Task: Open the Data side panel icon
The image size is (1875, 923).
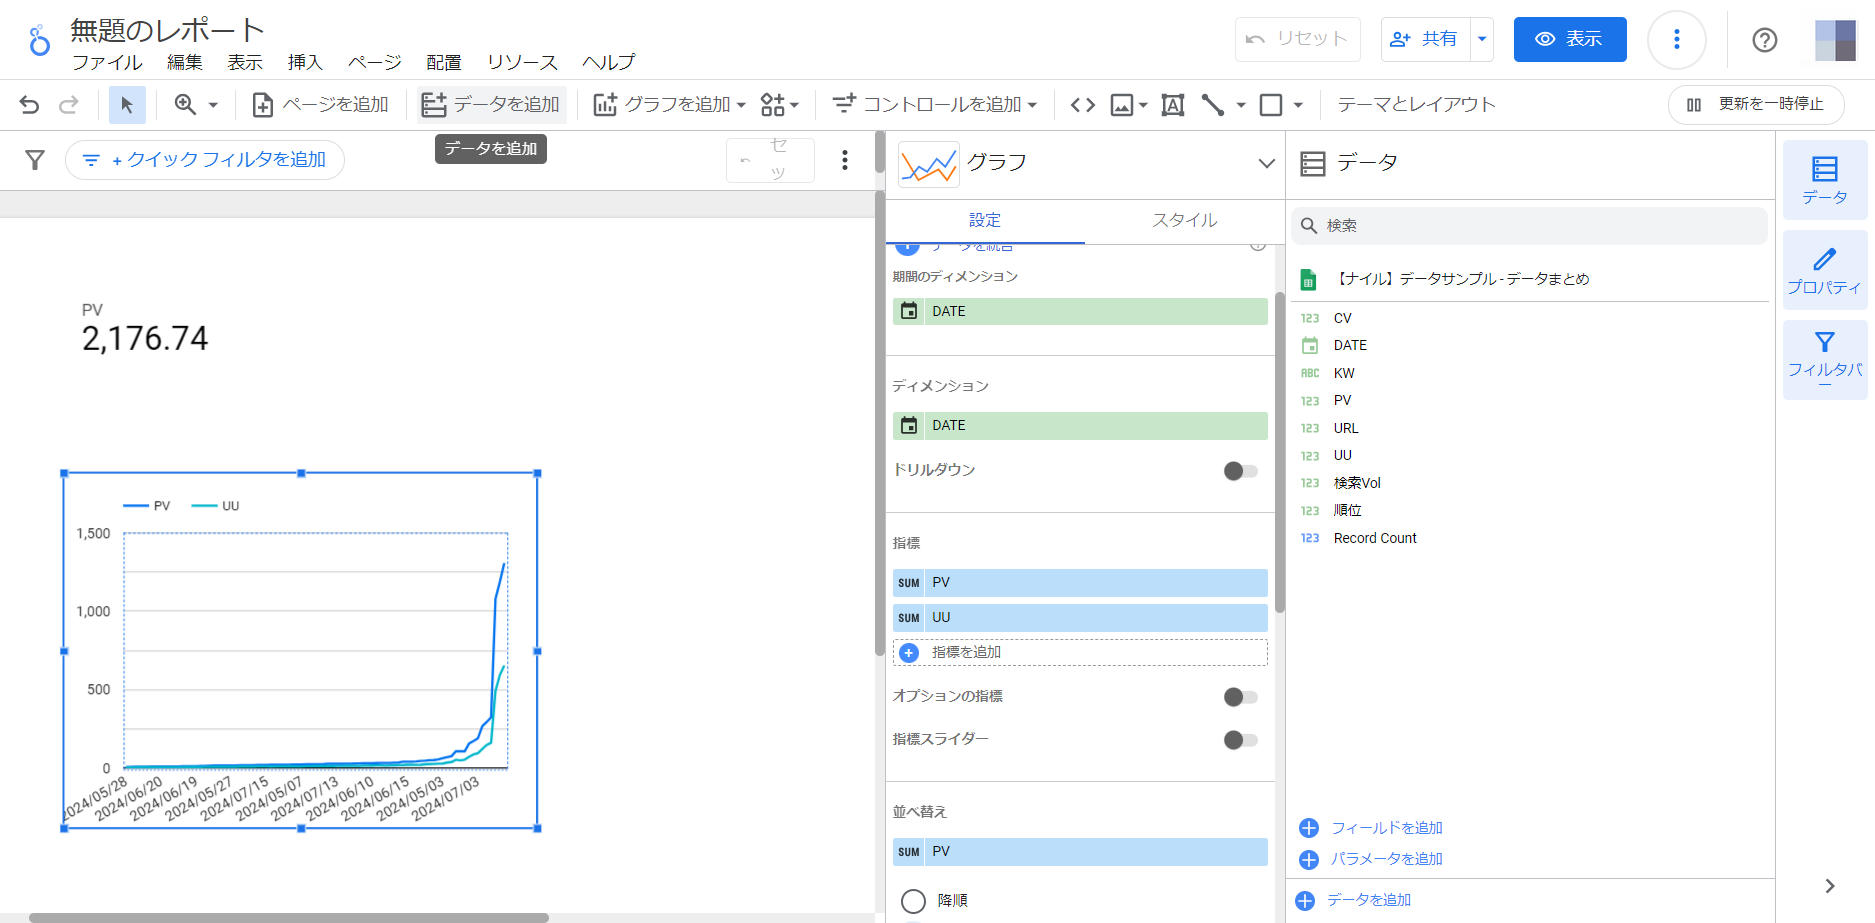Action: 1825,180
